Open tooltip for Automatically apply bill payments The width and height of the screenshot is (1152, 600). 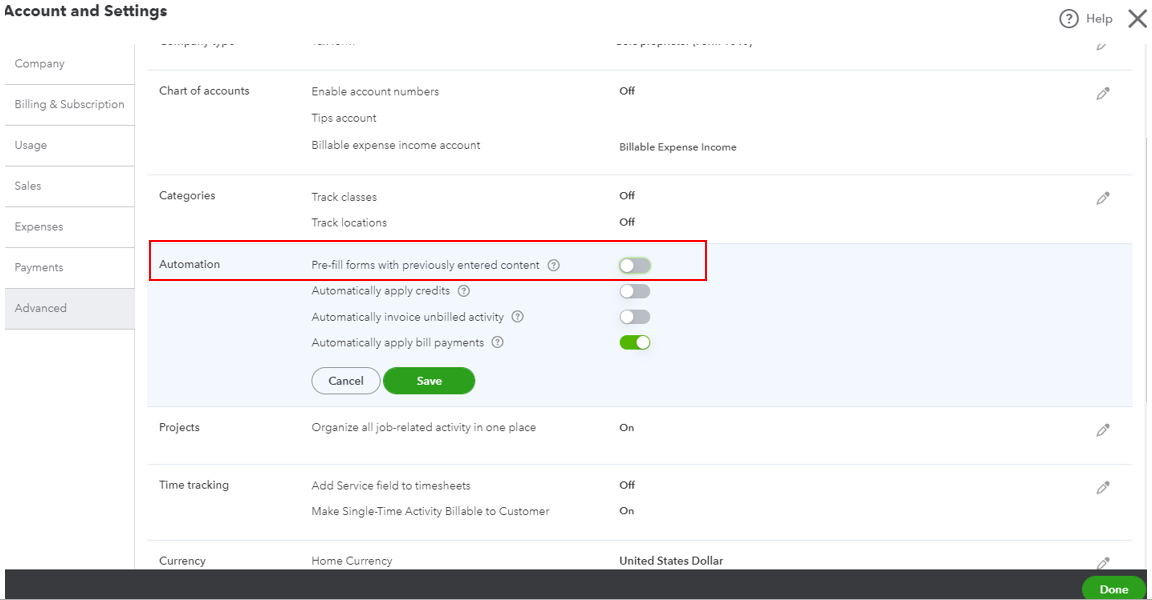point(499,342)
